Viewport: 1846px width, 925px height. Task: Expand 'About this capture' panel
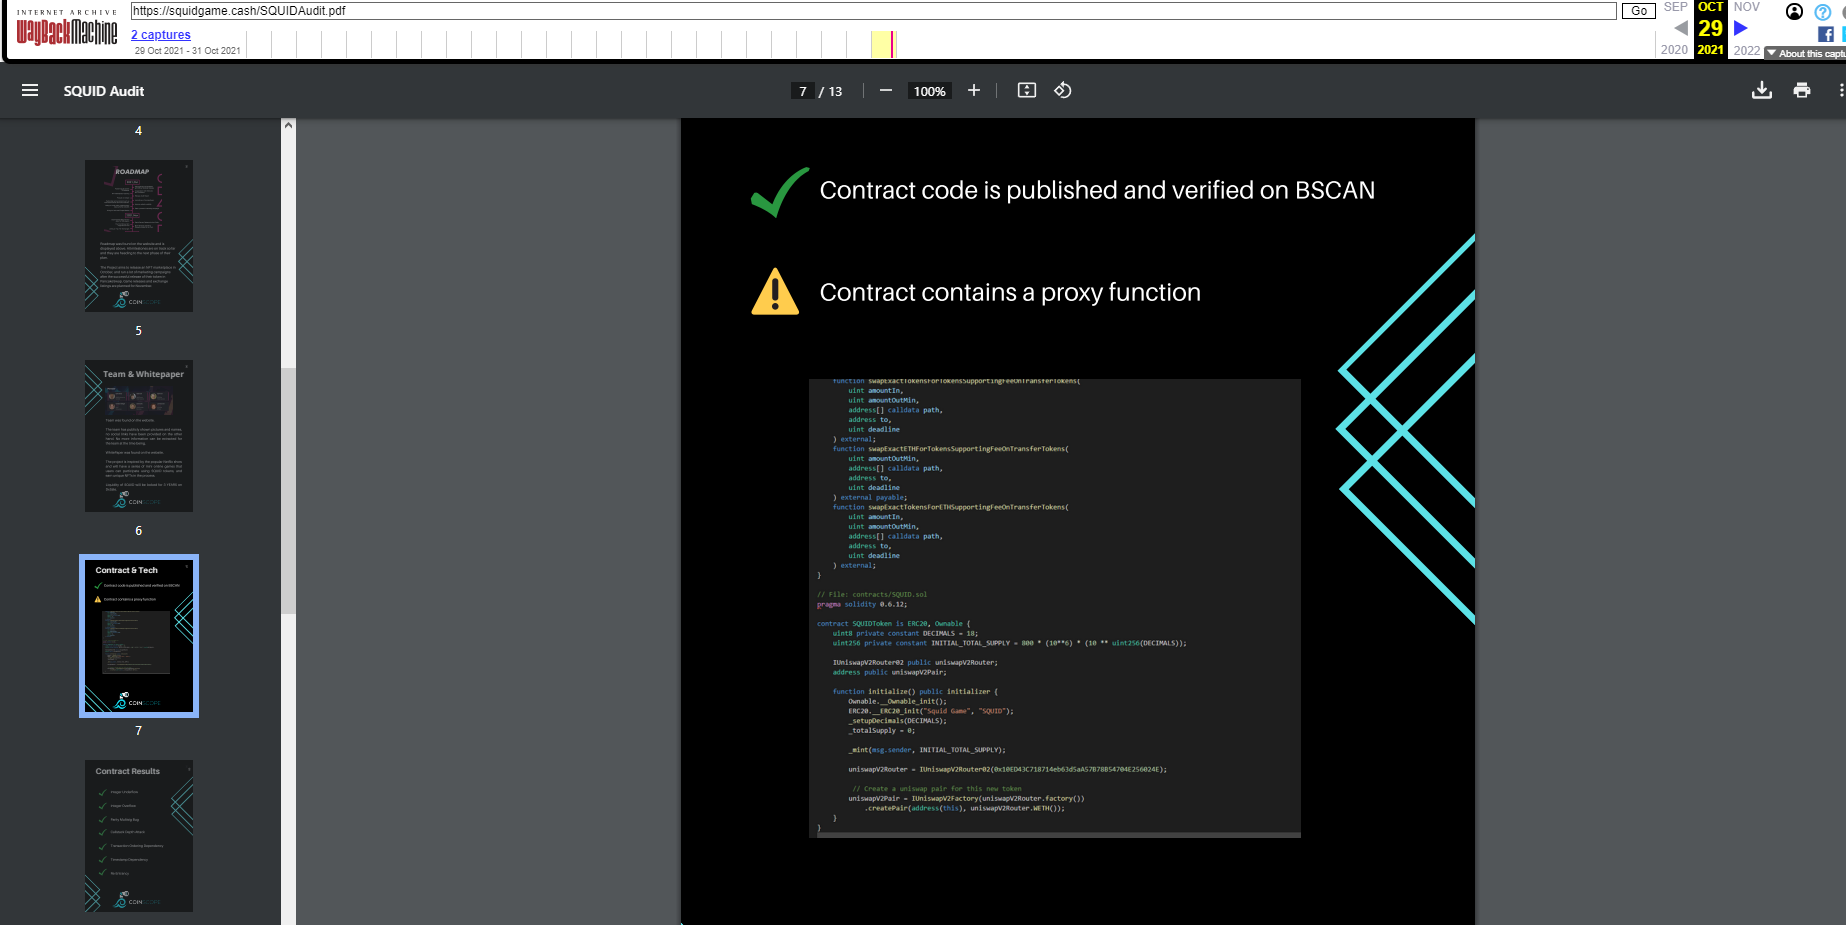pyautogui.click(x=1806, y=53)
